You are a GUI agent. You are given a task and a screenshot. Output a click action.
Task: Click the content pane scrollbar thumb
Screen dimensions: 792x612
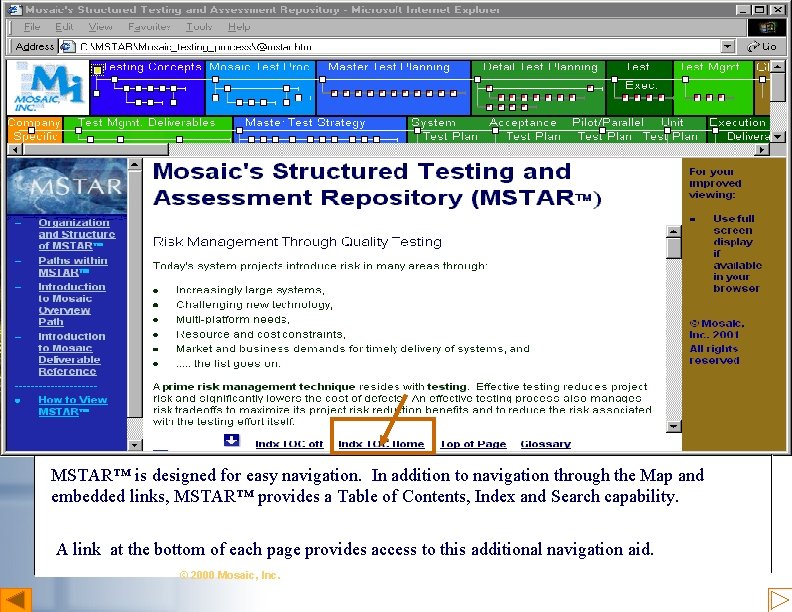click(x=674, y=248)
